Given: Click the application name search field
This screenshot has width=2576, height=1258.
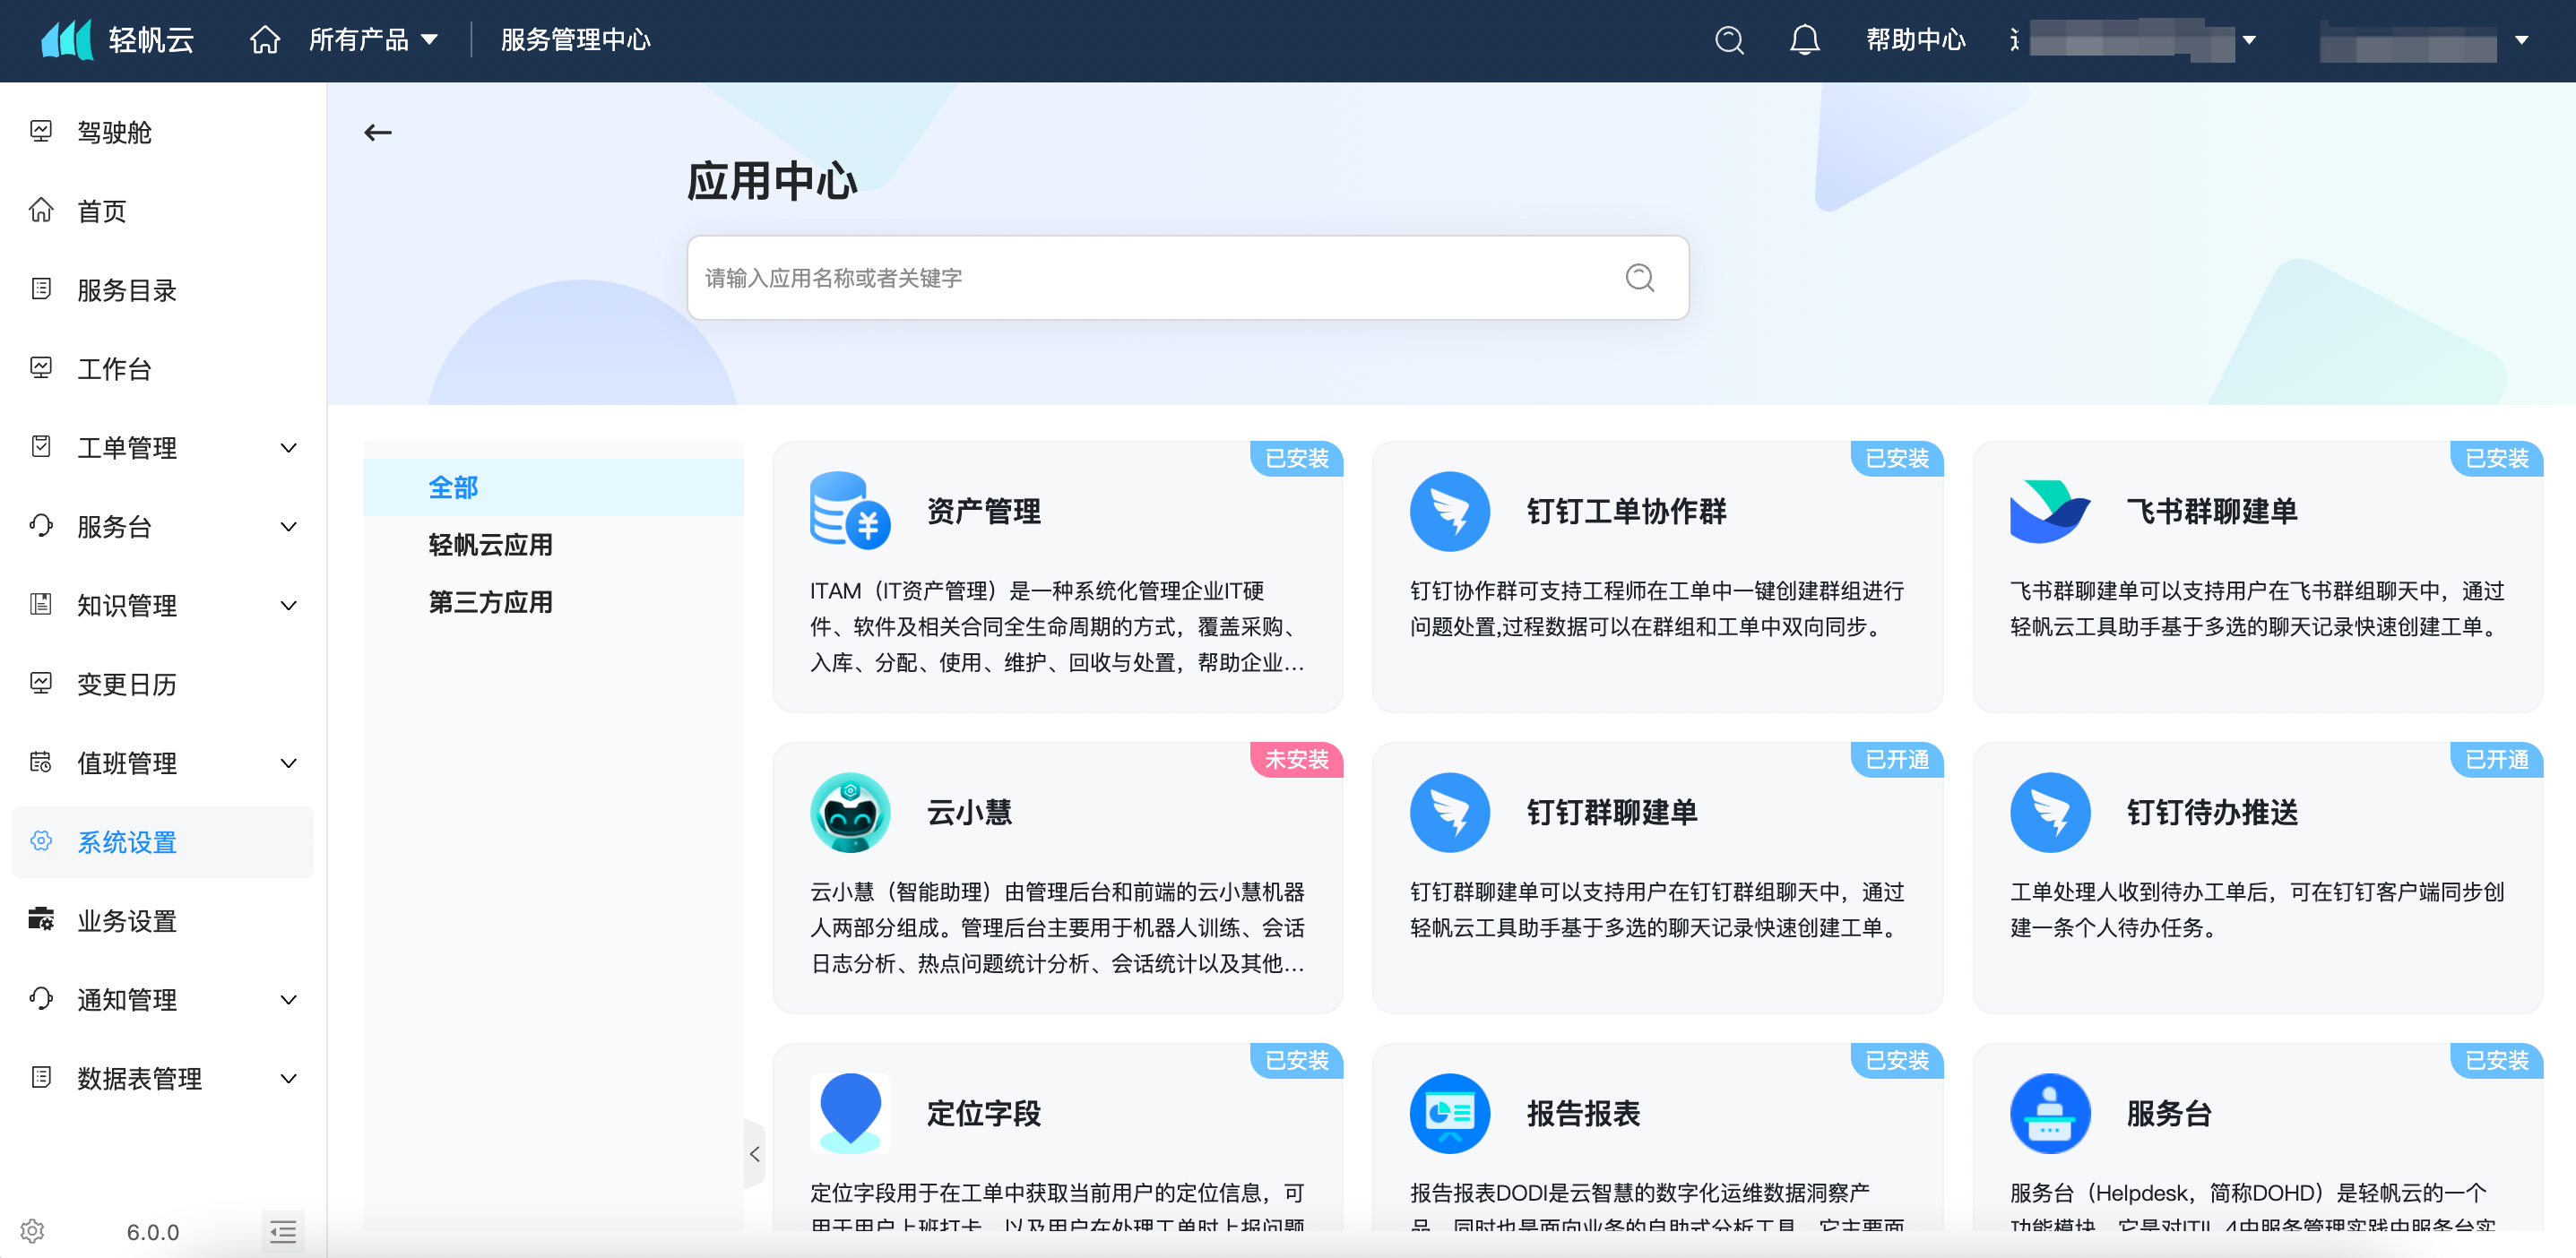Looking at the screenshot, I should (1150, 278).
